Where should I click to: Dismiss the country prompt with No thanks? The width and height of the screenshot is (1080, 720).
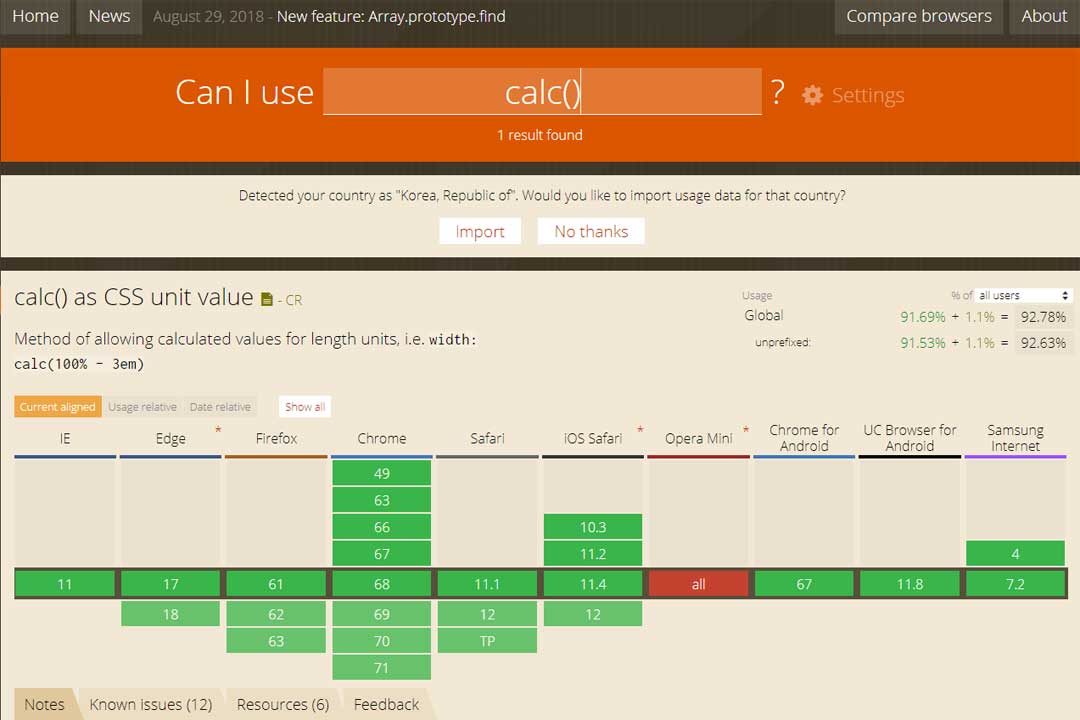tap(590, 231)
